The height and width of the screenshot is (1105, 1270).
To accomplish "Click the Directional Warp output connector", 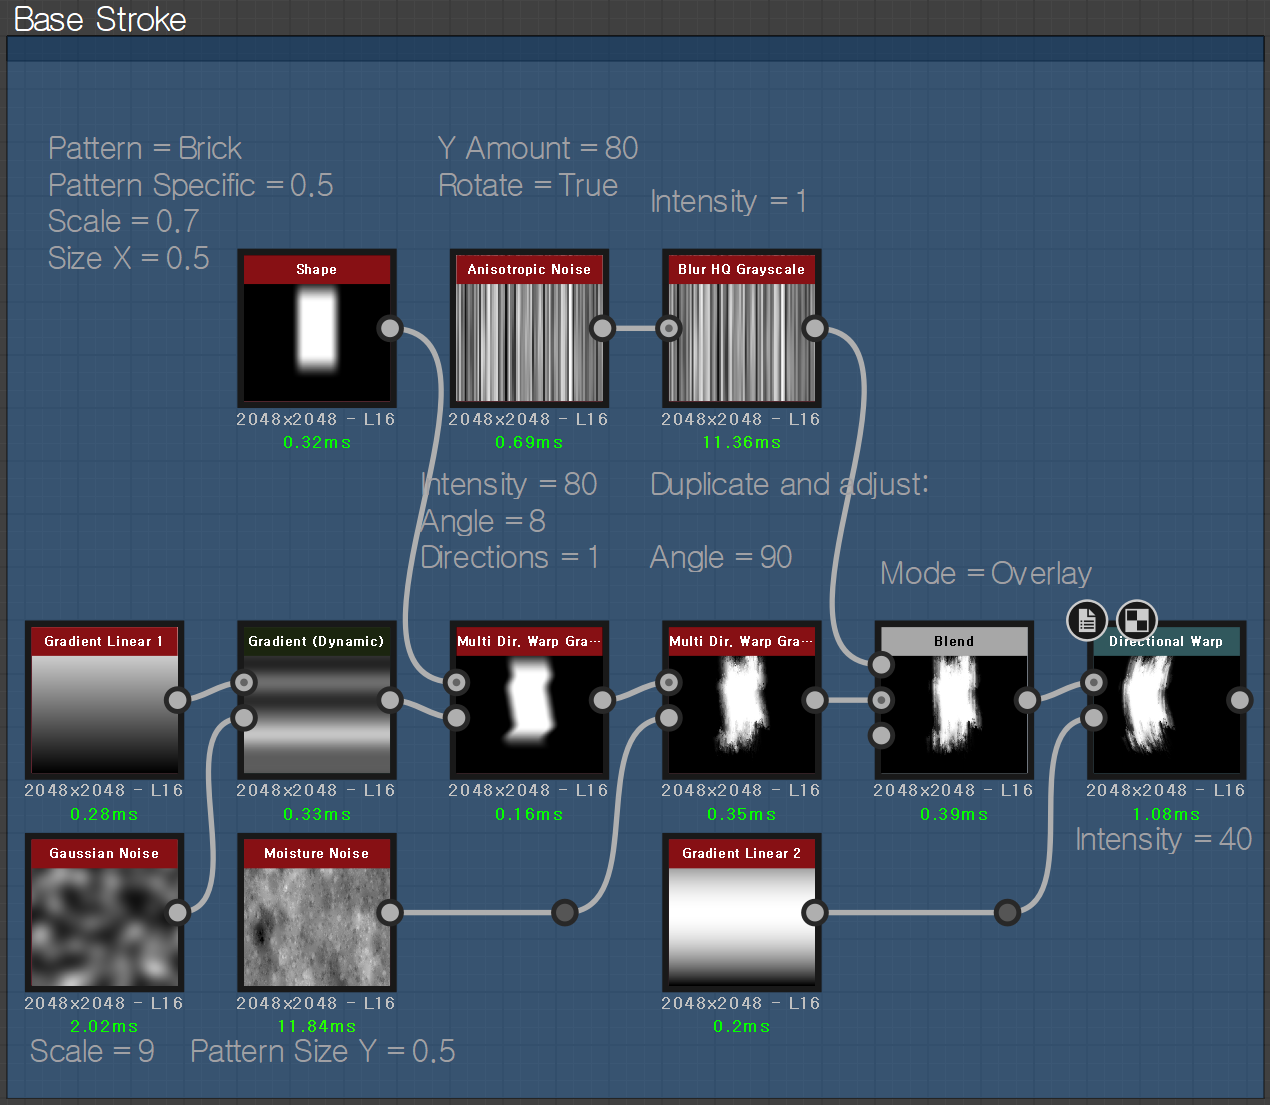I will [1240, 700].
